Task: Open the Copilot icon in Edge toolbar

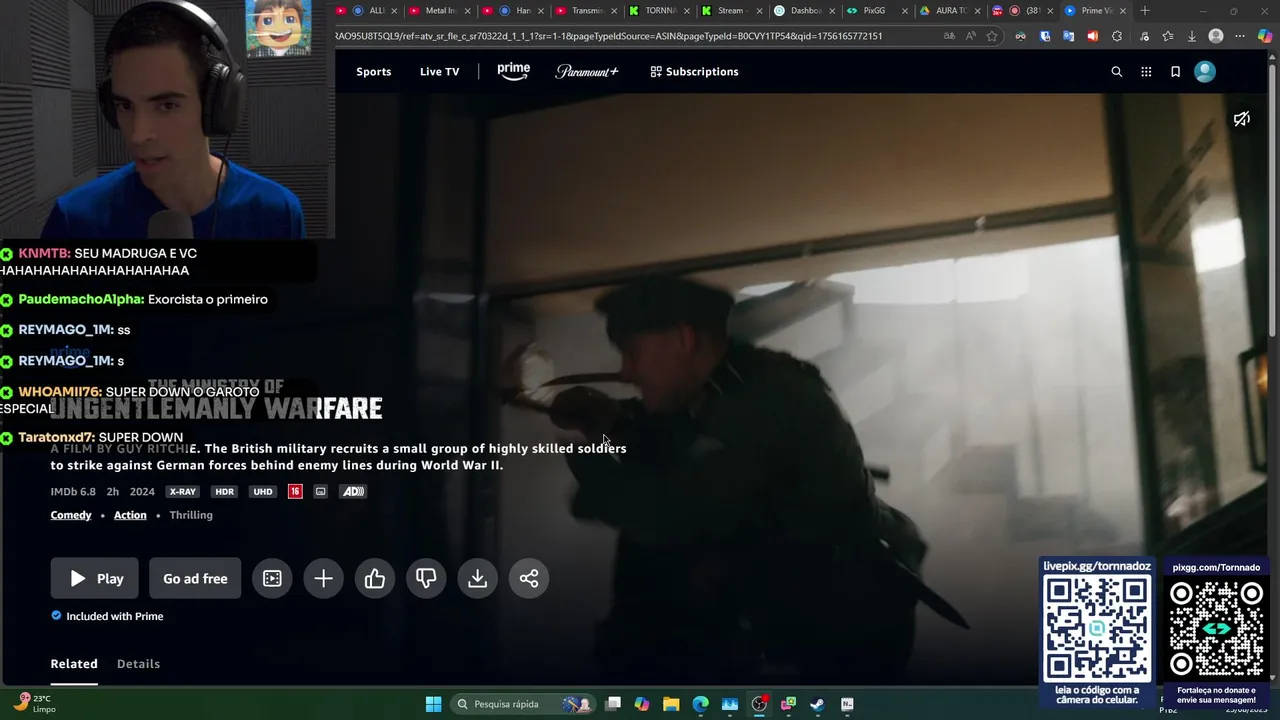Action: click(1265, 36)
